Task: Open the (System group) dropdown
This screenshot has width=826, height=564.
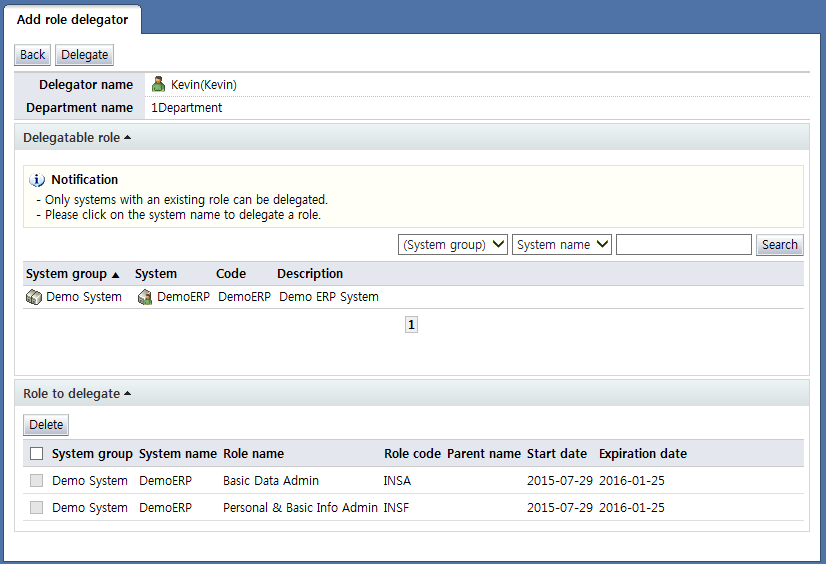Action: click(x=452, y=245)
